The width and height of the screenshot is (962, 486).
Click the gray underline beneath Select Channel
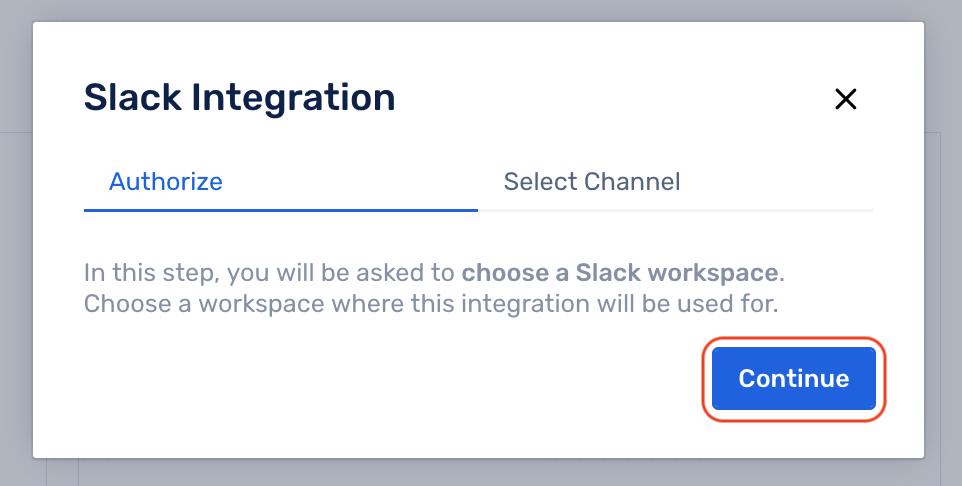pyautogui.click(x=675, y=210)
